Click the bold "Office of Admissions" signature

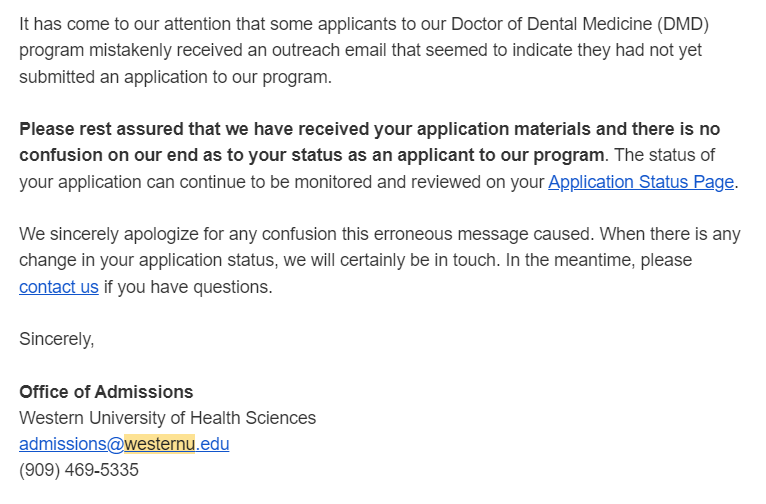click(x=106, y=392)
